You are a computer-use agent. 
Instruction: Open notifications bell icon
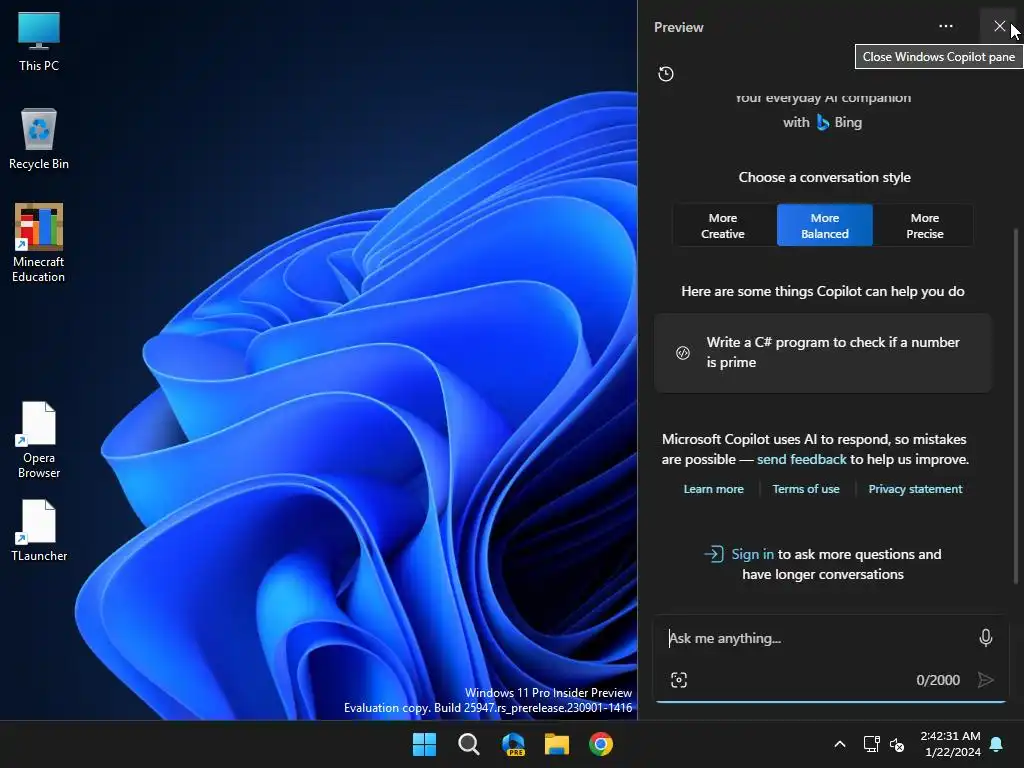pyautogui.click(x=997, y=744)
